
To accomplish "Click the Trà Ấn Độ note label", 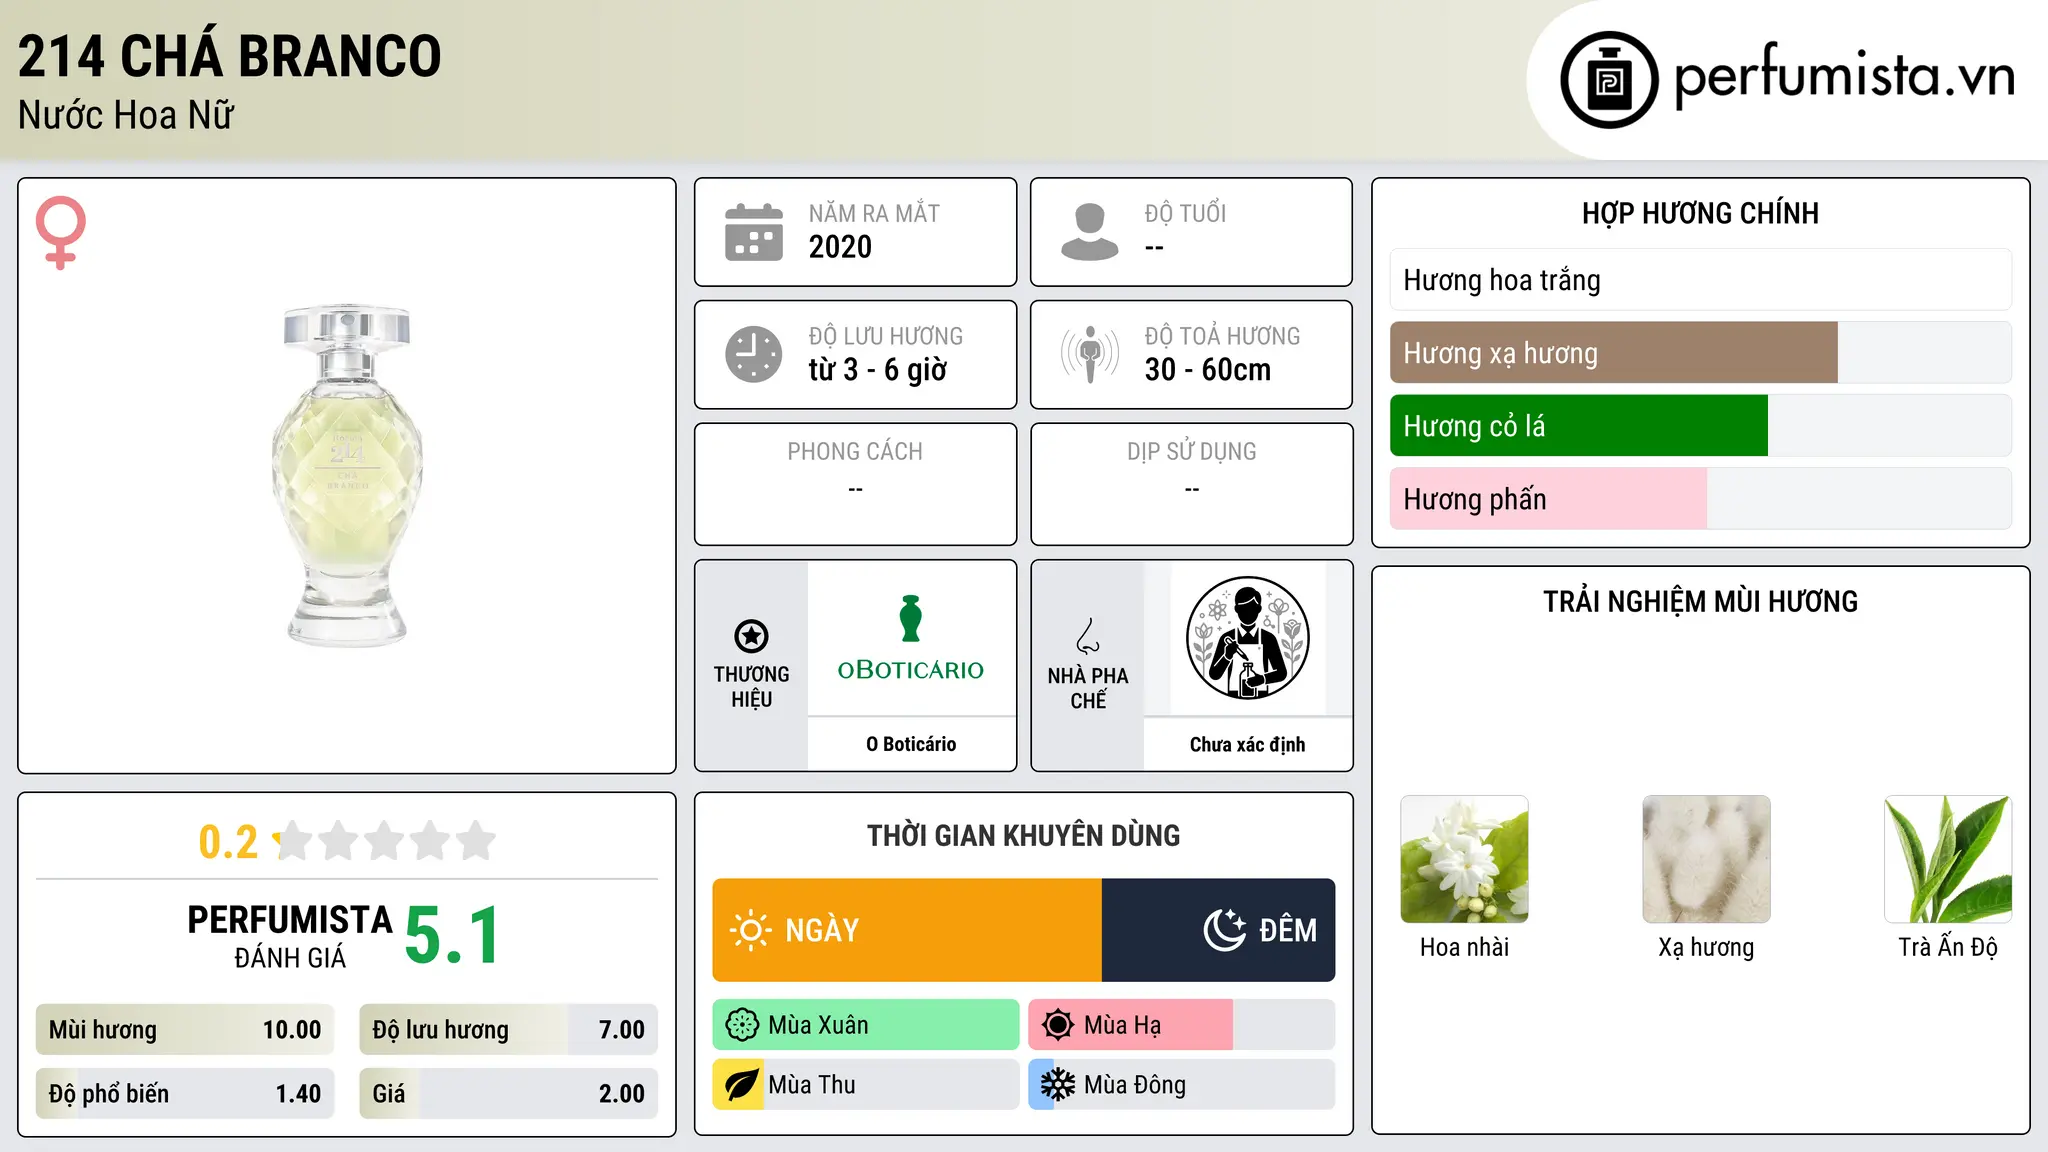I will point(1948,947).
